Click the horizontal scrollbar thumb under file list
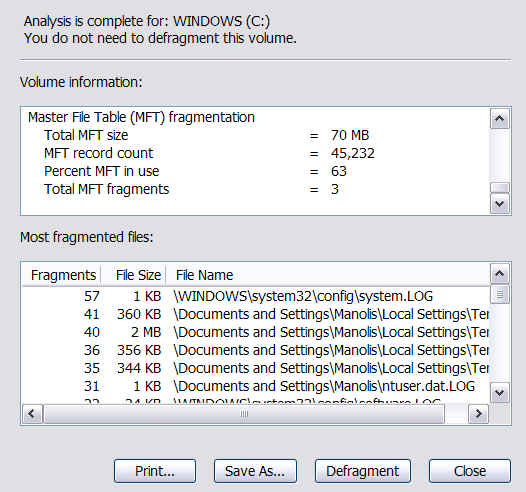Viewport: 526px width, 492px height. 244,414
